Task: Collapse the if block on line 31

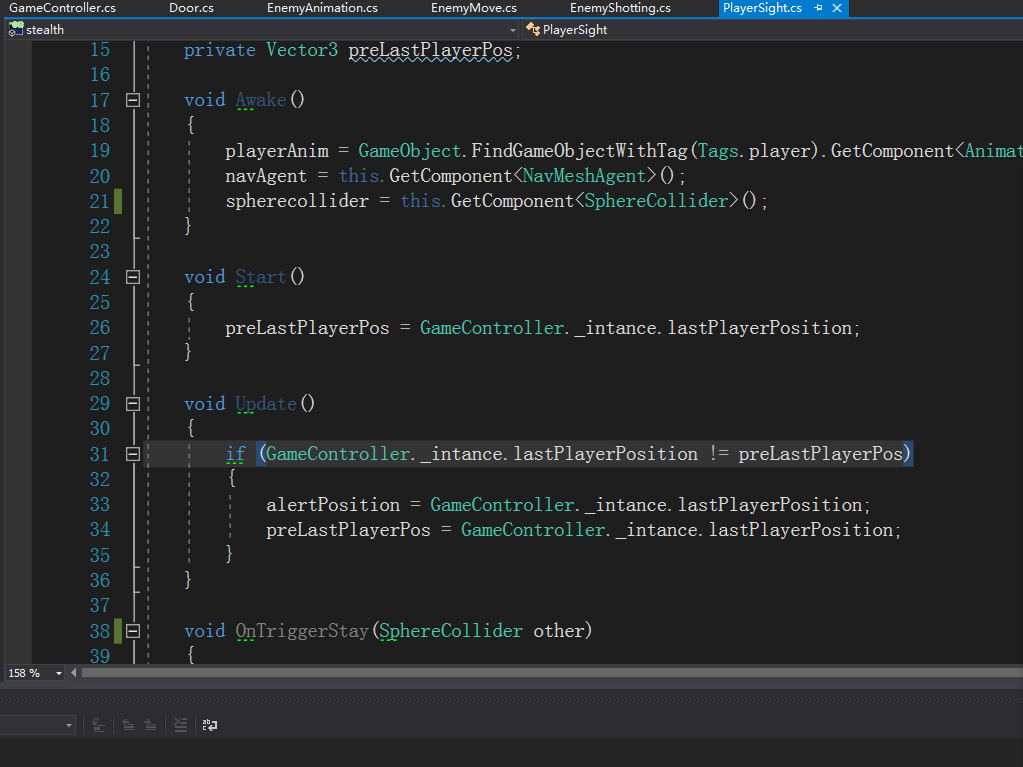Action: (x=132, y=454)
